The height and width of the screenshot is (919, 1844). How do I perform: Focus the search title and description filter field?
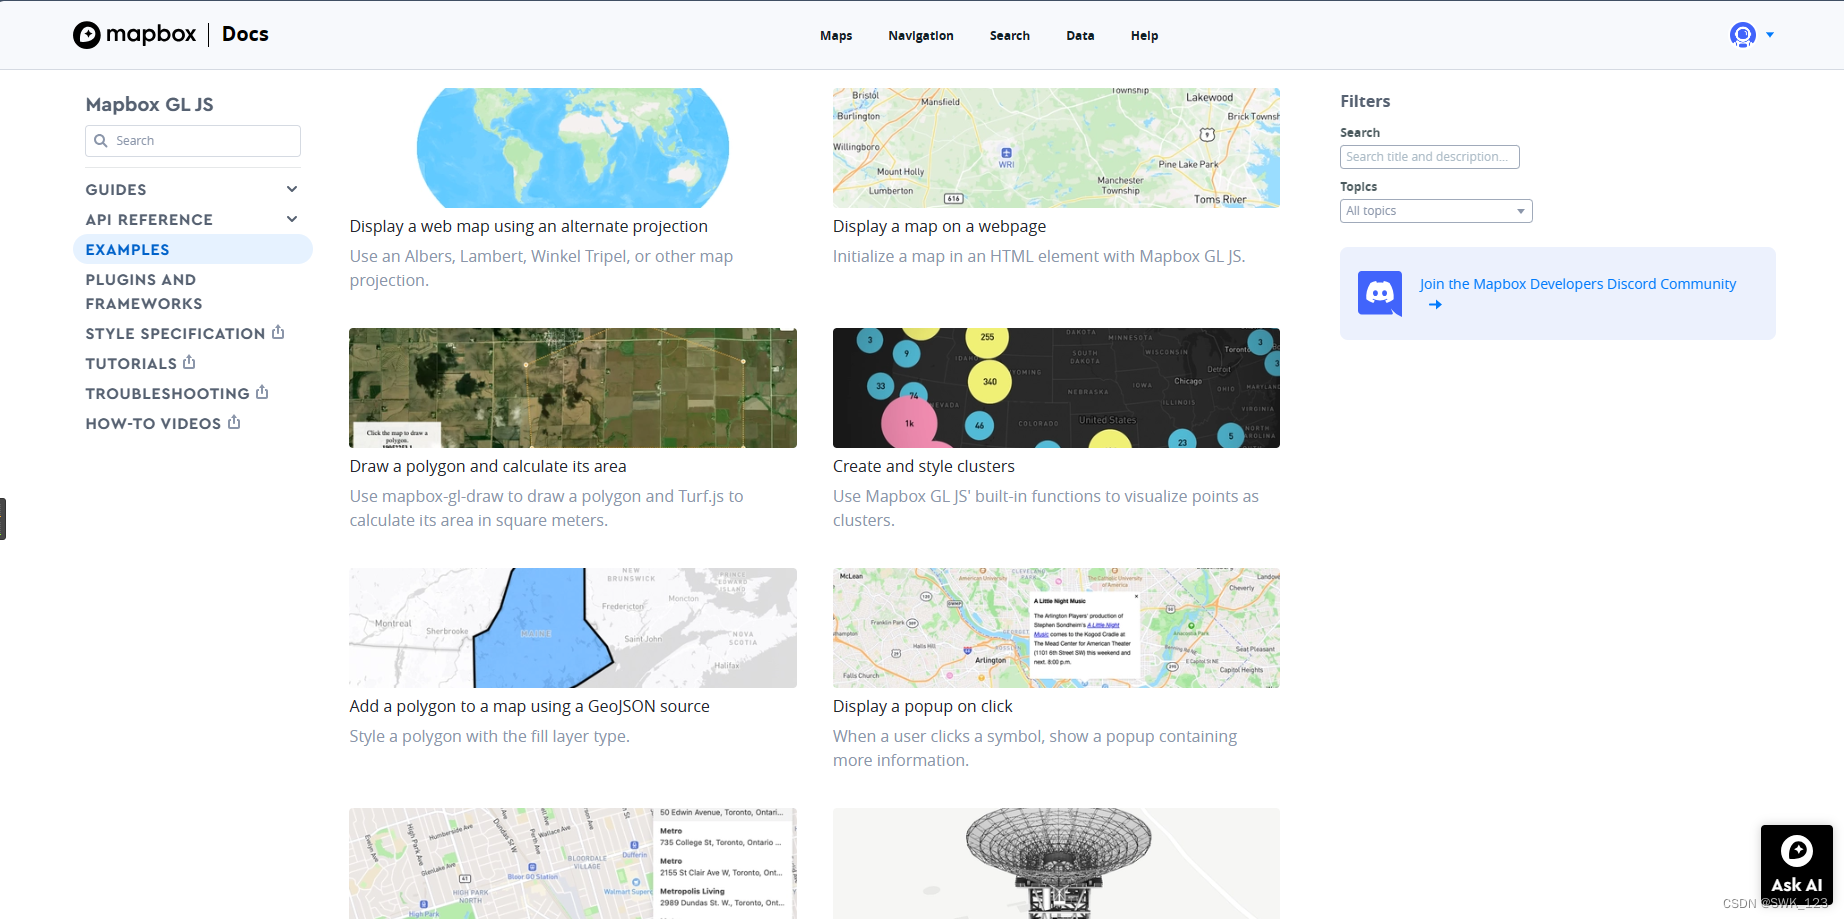(x=1430, y=157)
